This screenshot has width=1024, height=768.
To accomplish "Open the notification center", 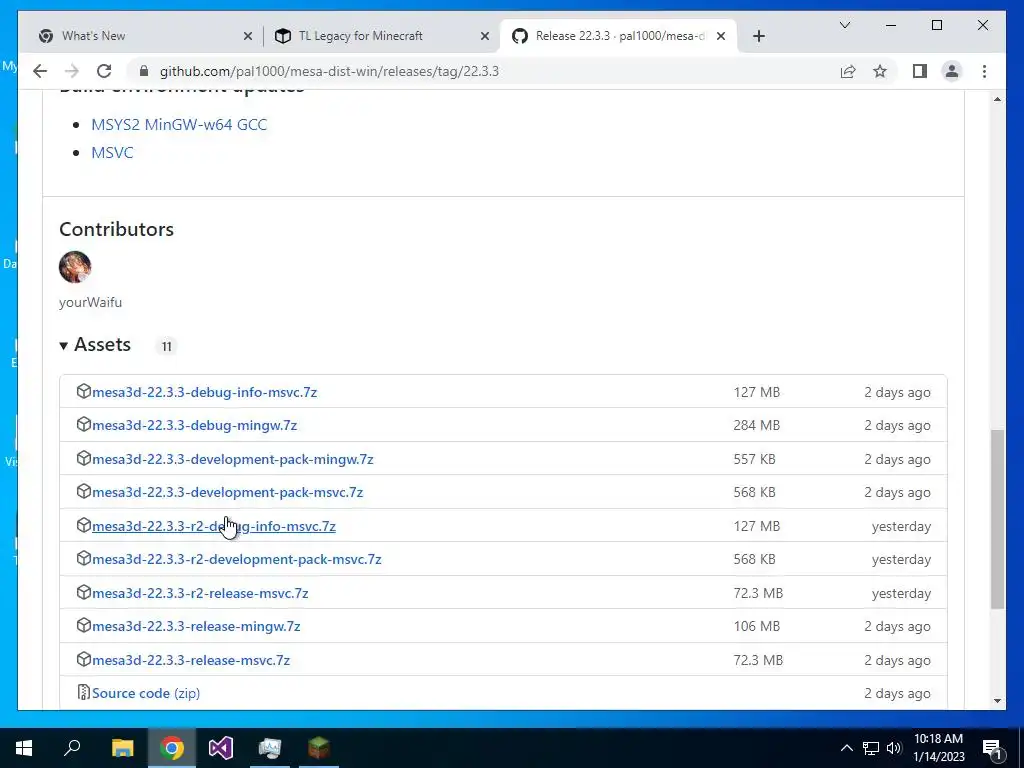I will tap(992, 748).
